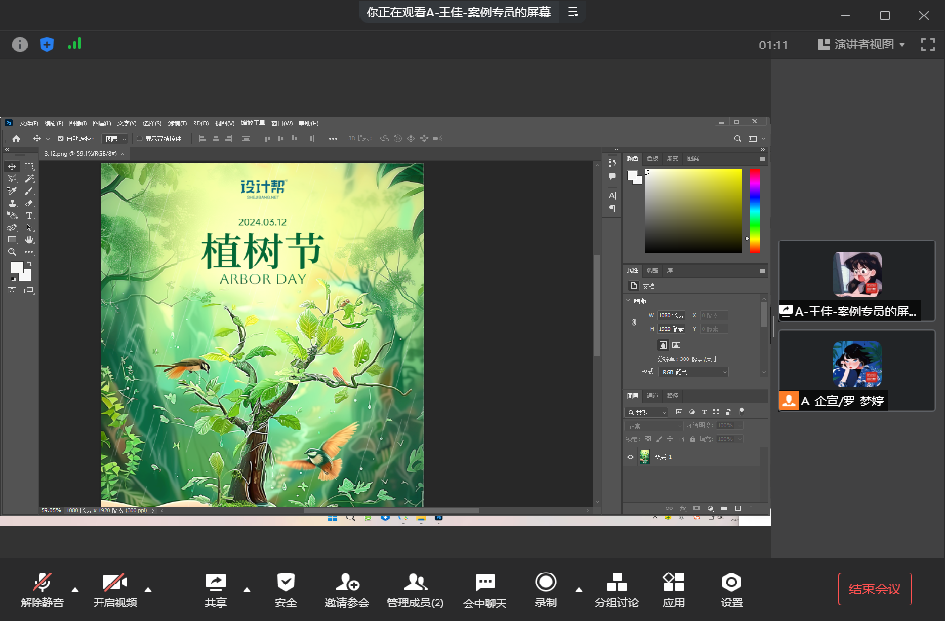The width and height of the screenshot is (946, 622).
Task: Expand share options arrow next to 共享
Action: pos(247,589)
